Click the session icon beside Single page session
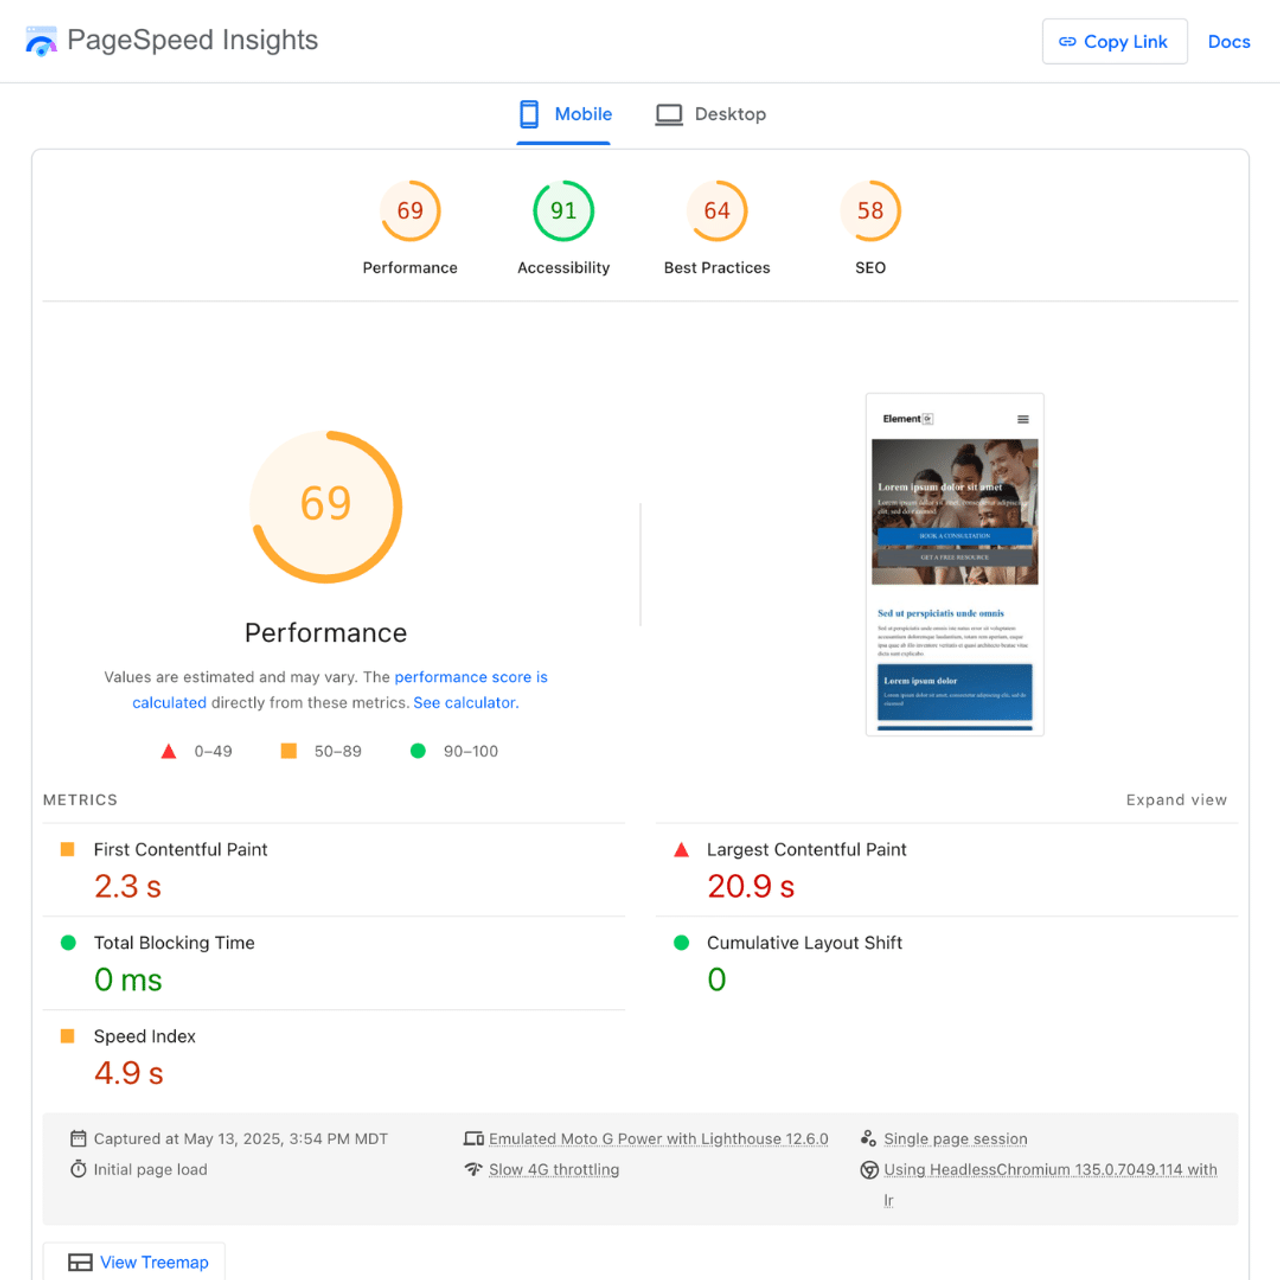 coord(869,1138)
